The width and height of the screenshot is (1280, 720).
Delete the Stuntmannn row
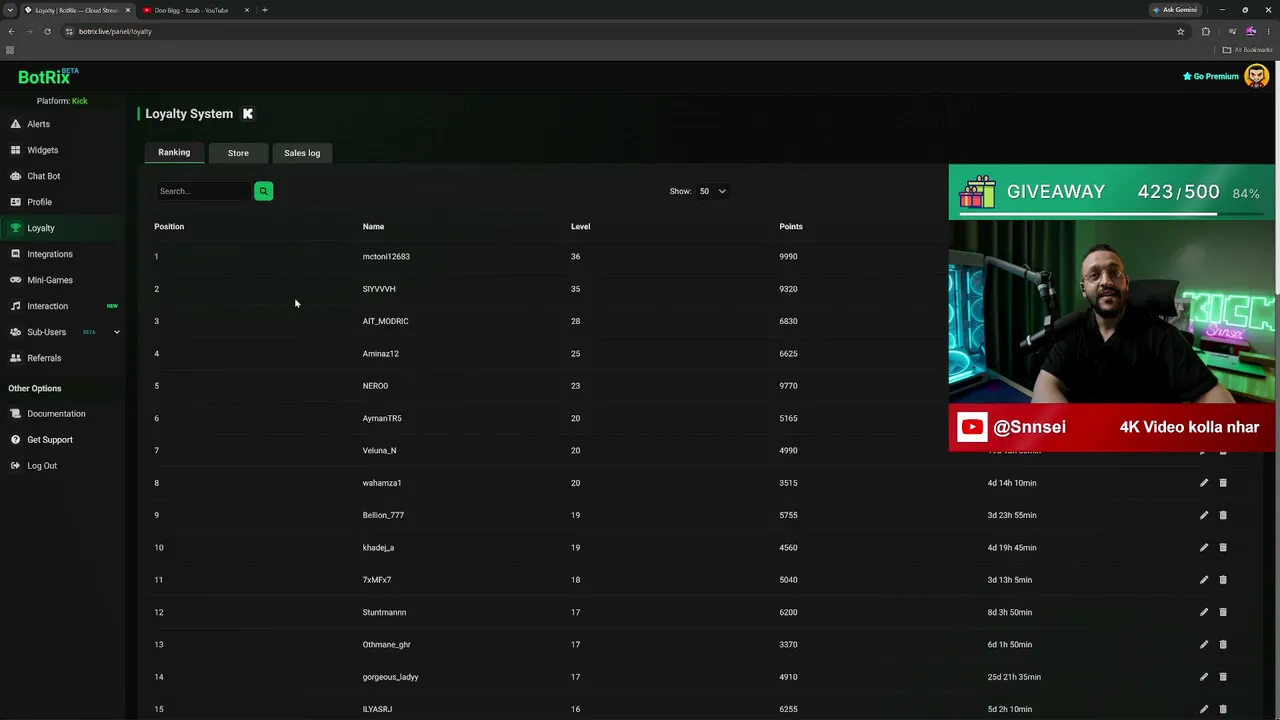click(x=1223, y=612)
